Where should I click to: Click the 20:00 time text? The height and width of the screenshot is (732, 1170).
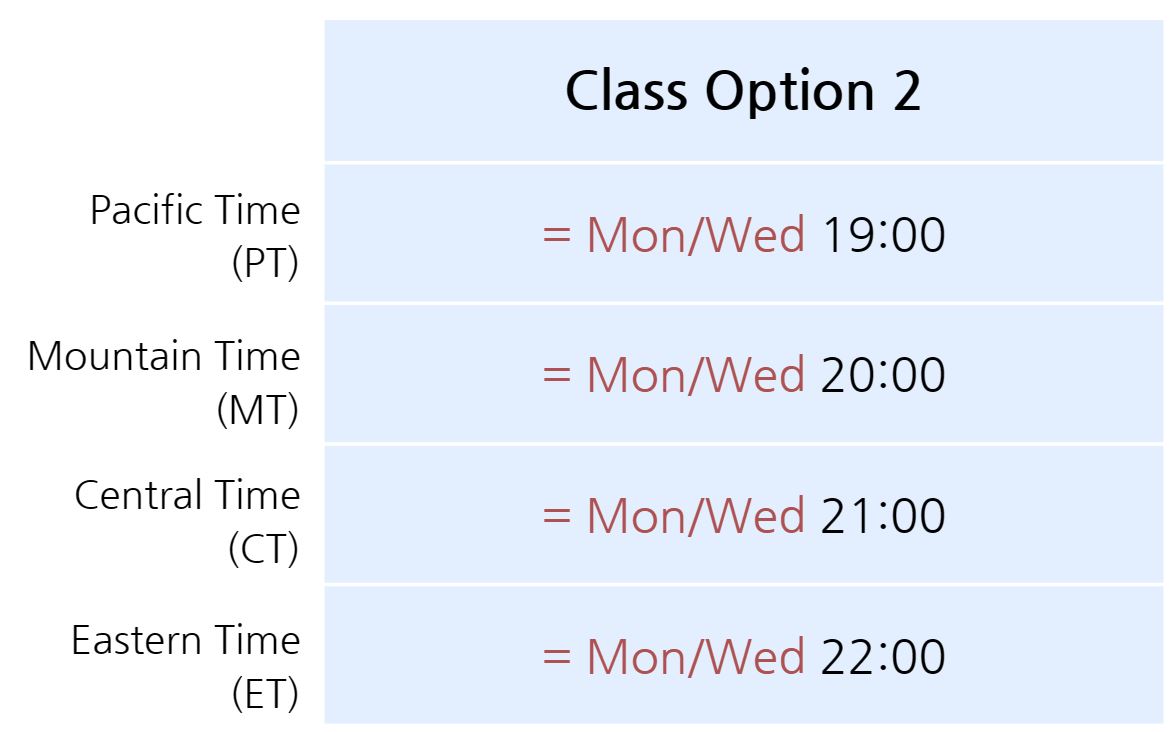[883, 375]
